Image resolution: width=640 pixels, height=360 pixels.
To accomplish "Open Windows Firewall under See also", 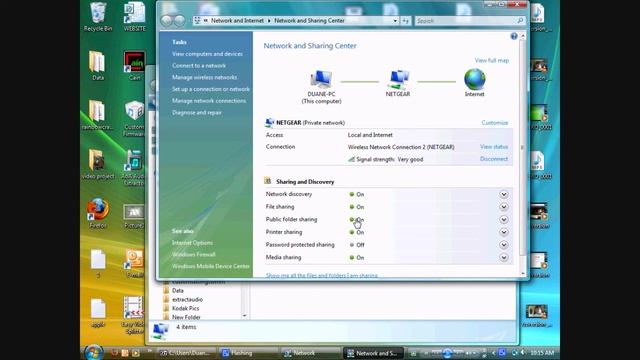I will (x=193, y=254).
